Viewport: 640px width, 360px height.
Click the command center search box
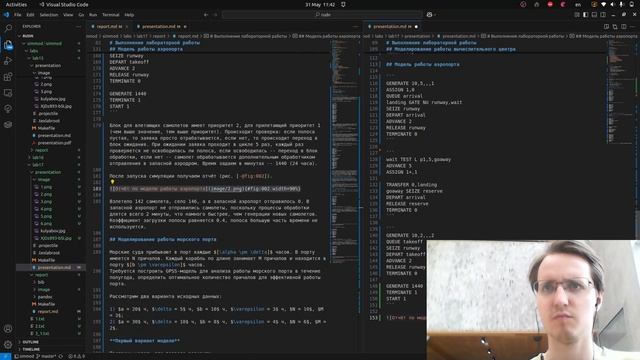322,15
